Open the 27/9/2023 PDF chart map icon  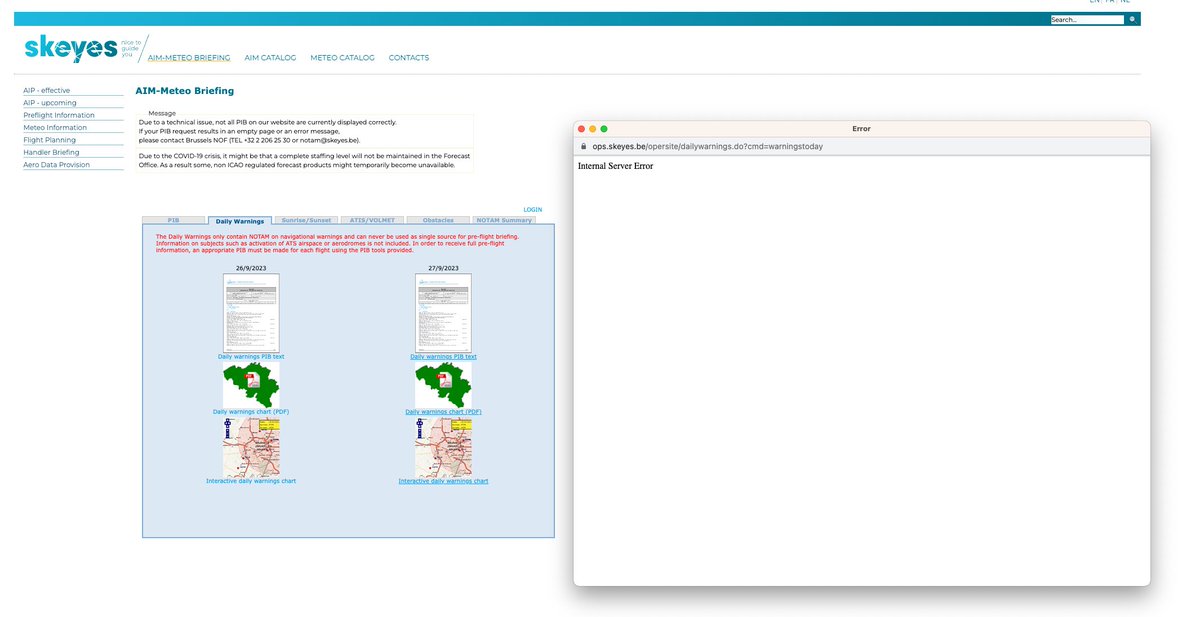pos(443,385)
